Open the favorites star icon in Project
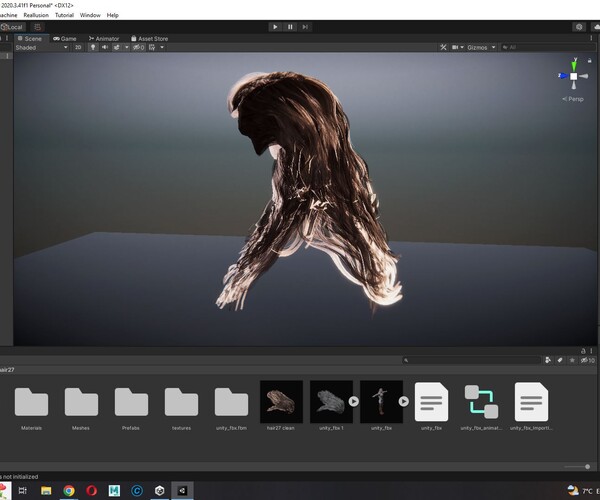This screenshot has height=500, width=600. [572, 360]
